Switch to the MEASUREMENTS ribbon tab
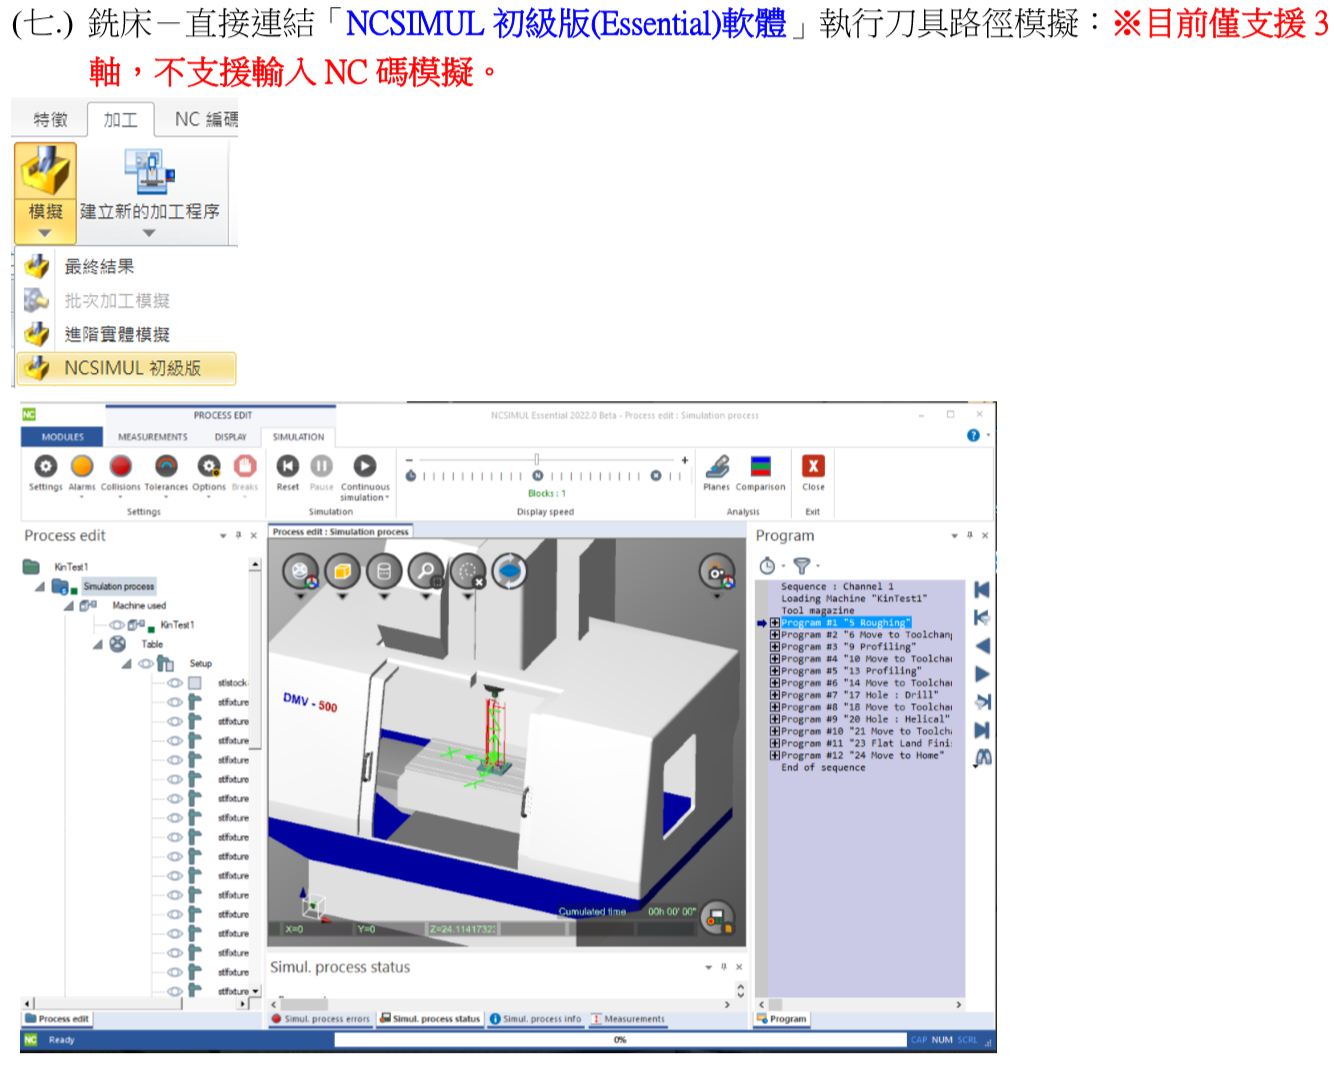The height and width of the screenshot is (1066, 1334). 152,437
